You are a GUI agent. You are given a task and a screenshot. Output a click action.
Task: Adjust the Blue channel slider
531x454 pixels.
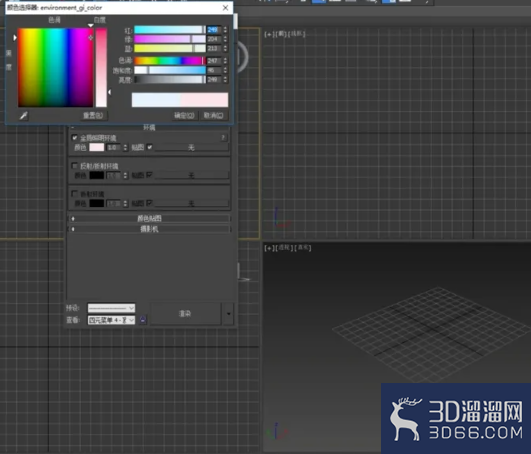coord(170,48)
